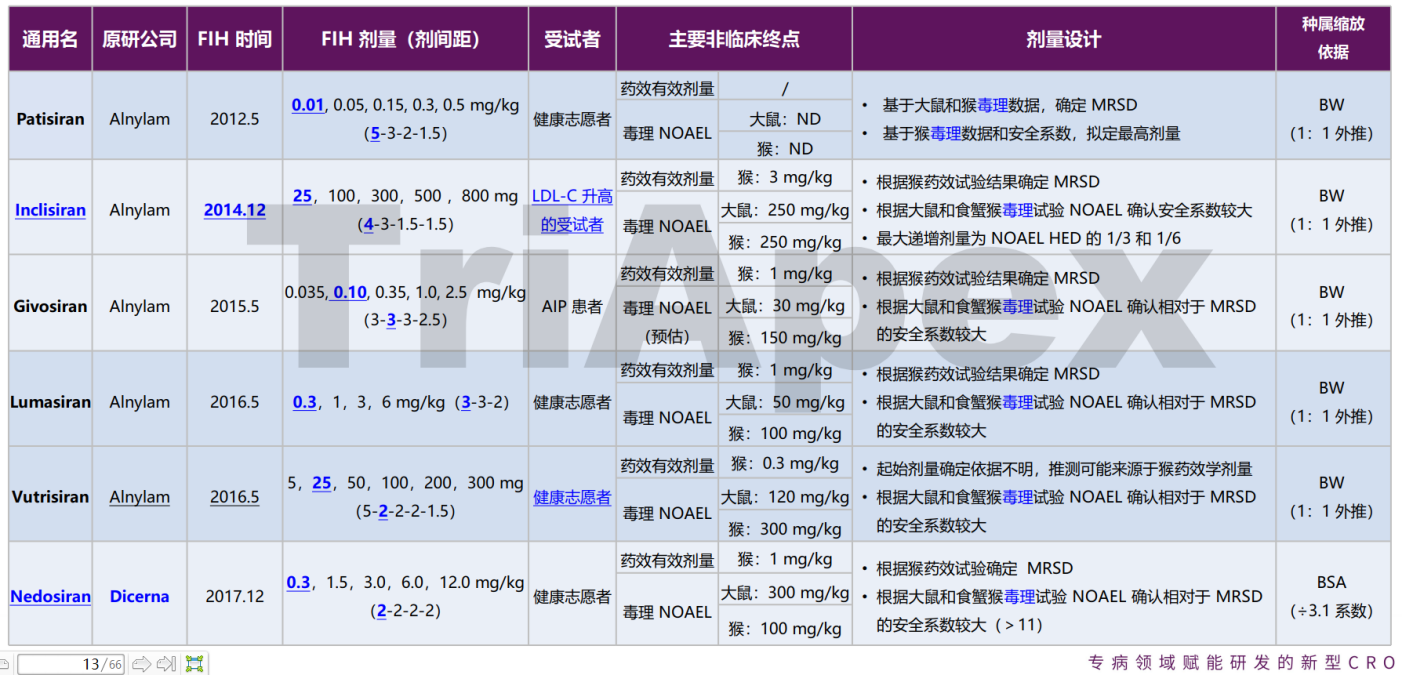Viewport: 1402px width, 675px height.
Task: Click the 种属缩放依据 column header
Action: coord(1332,38)
